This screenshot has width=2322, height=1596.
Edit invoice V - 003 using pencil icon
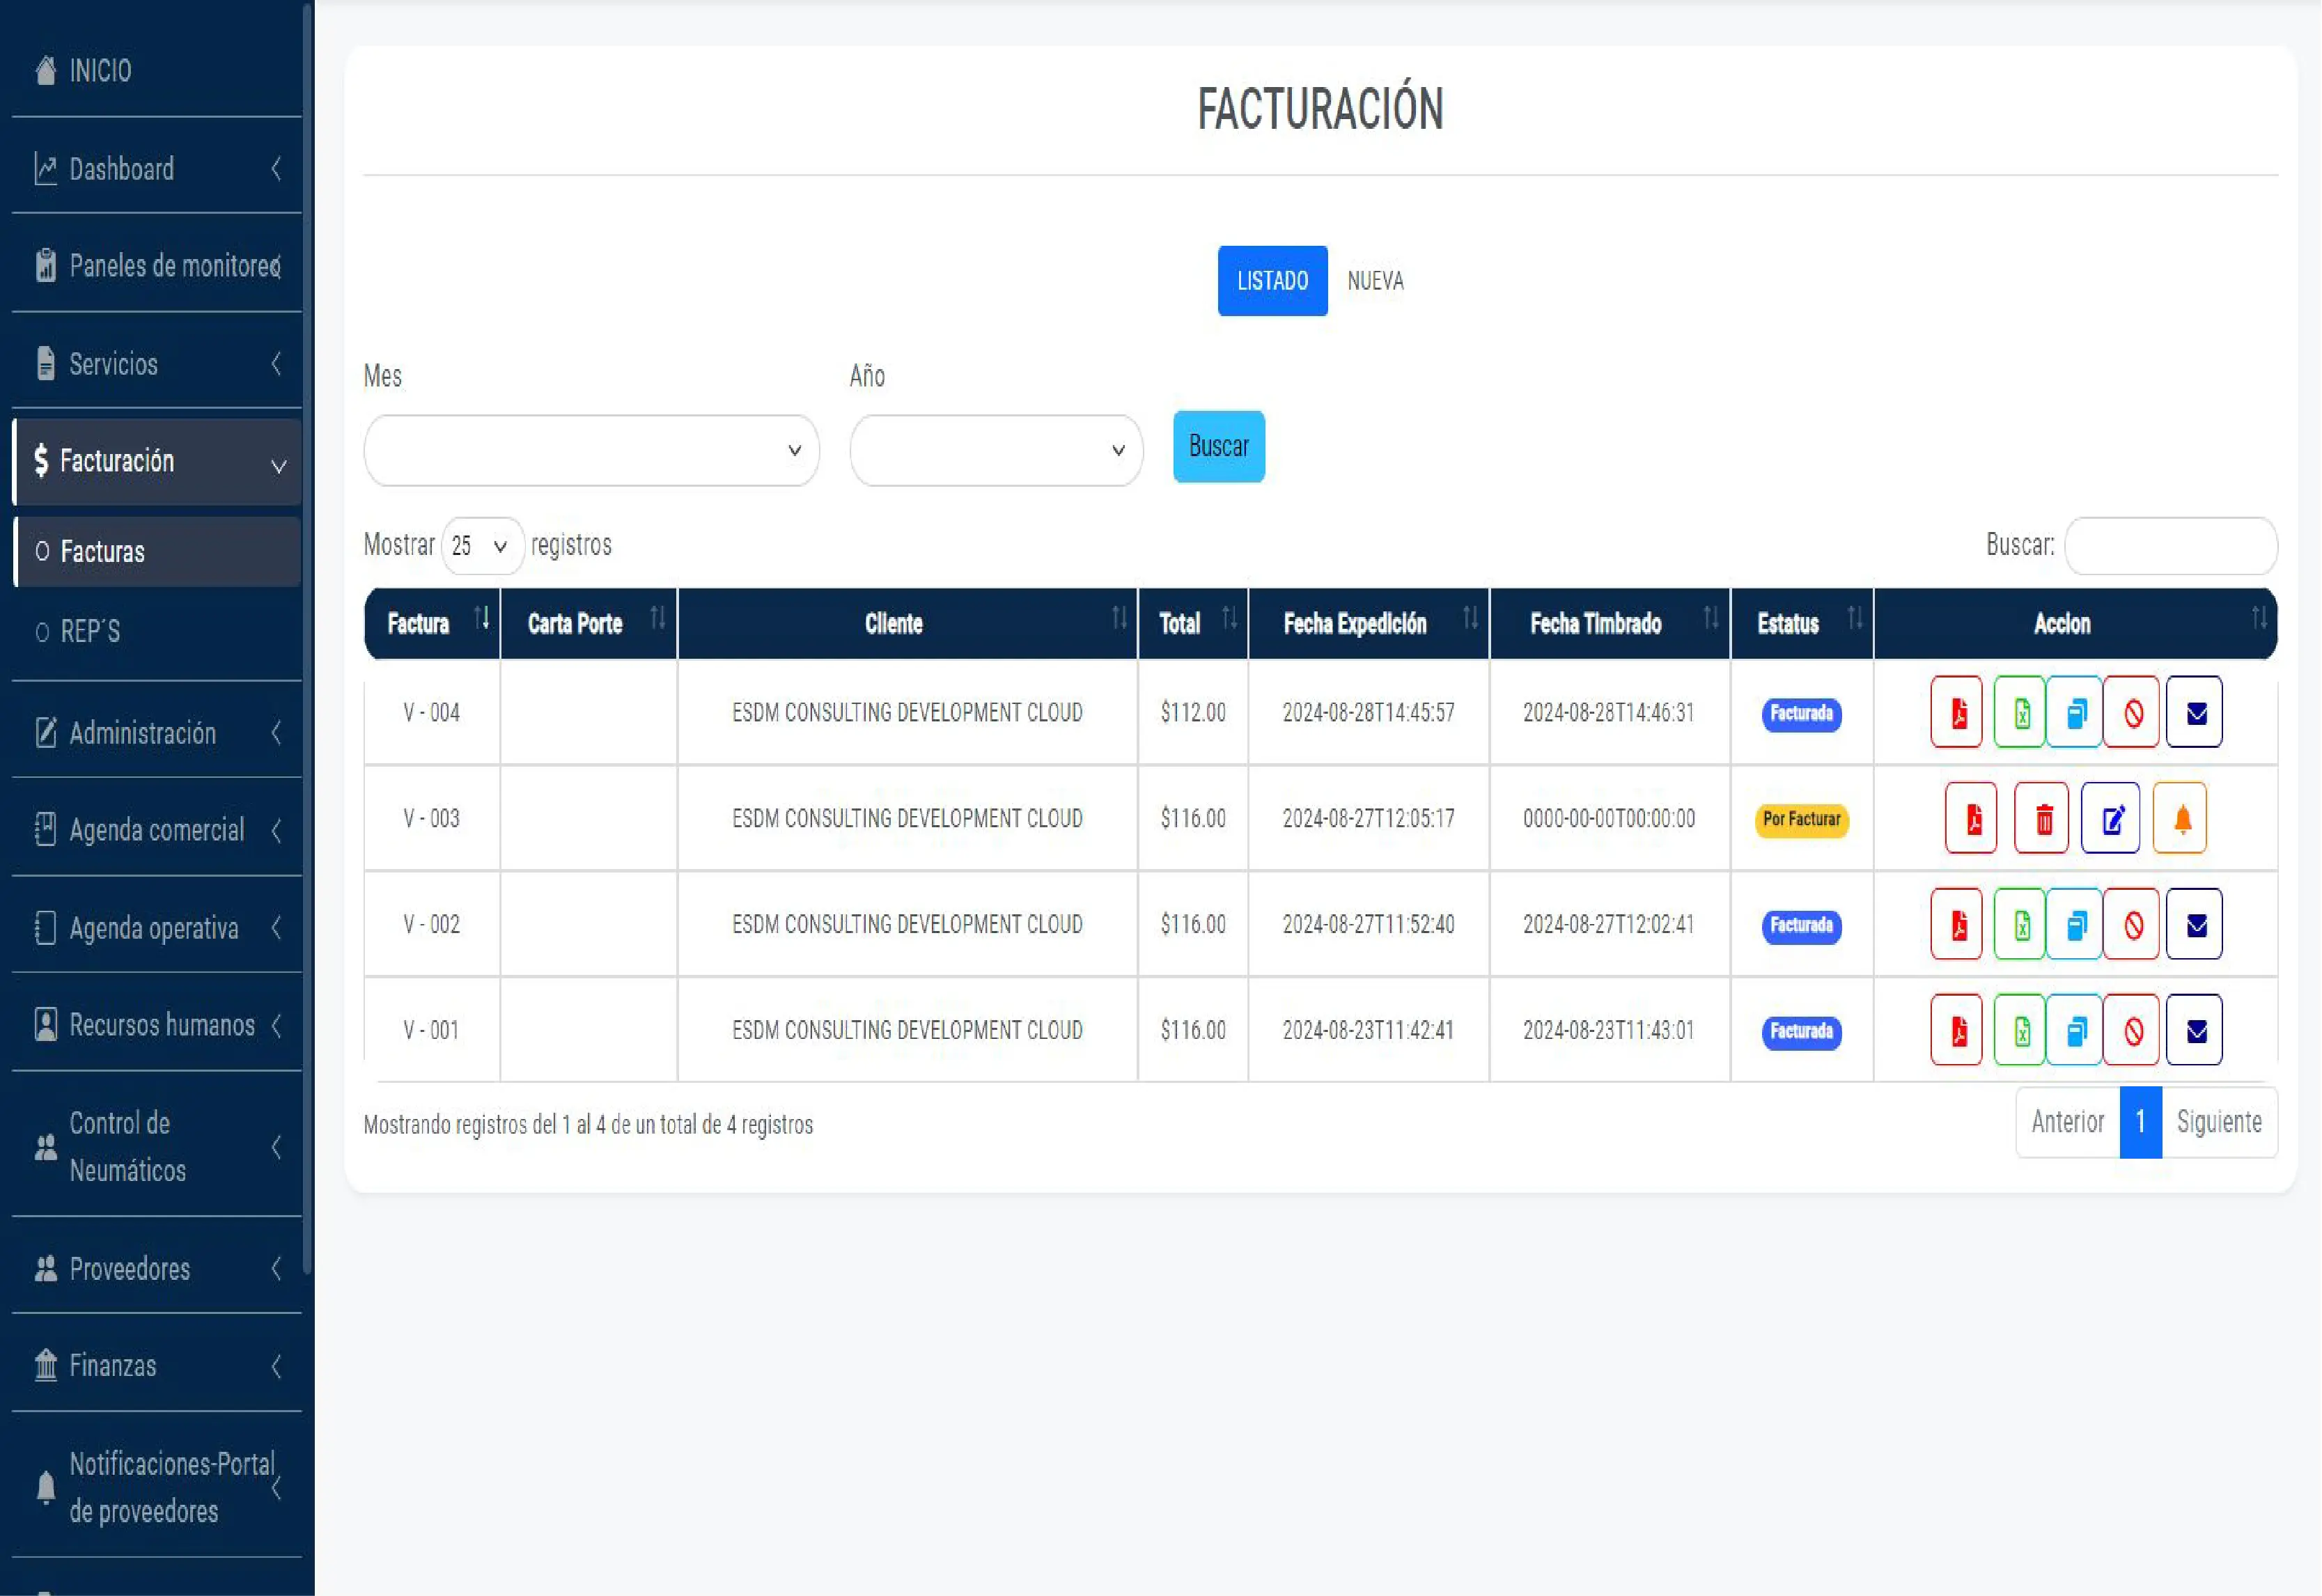pos(2111,818)
